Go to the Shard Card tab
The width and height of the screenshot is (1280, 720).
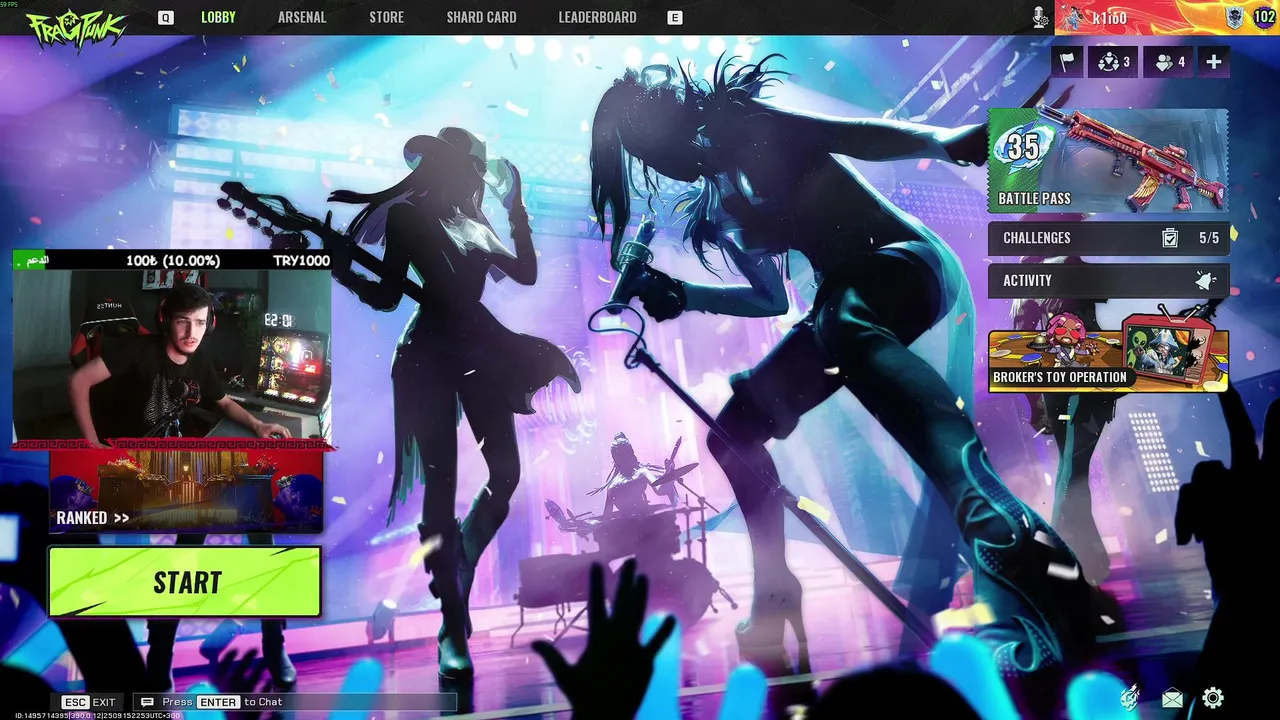coord(481,17)
